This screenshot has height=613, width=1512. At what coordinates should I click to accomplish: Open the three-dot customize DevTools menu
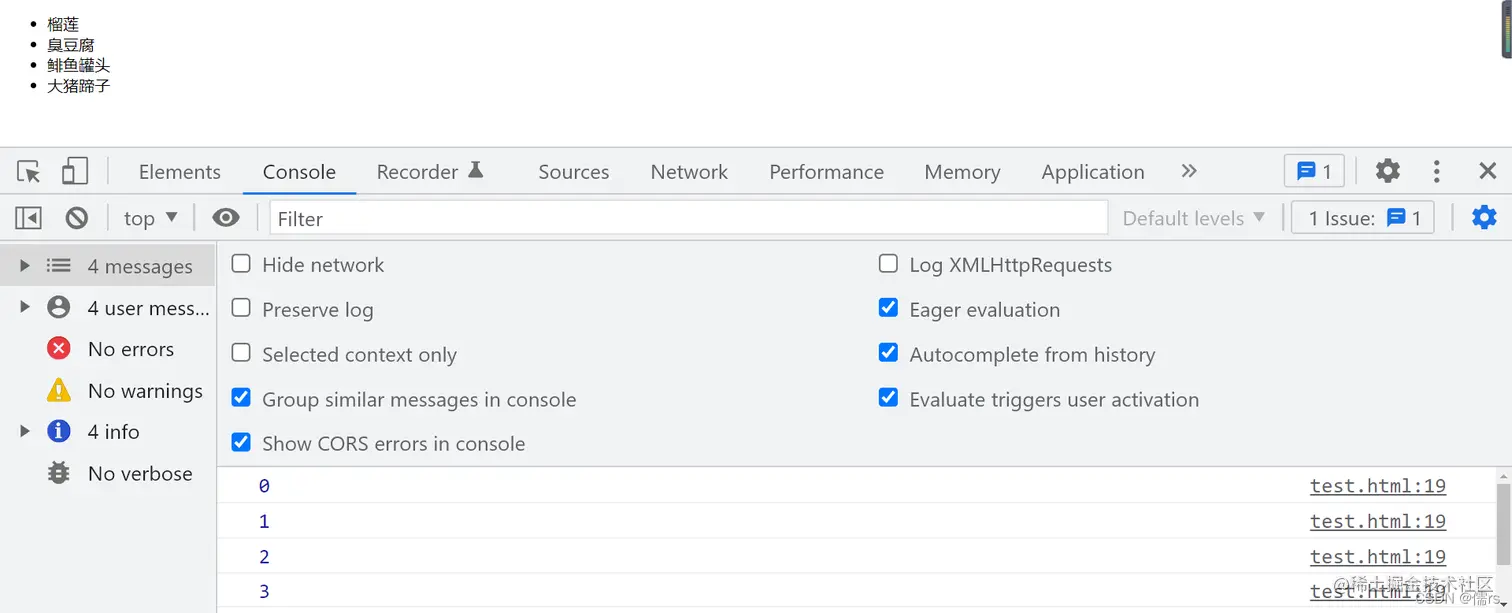click(1436, 171)
